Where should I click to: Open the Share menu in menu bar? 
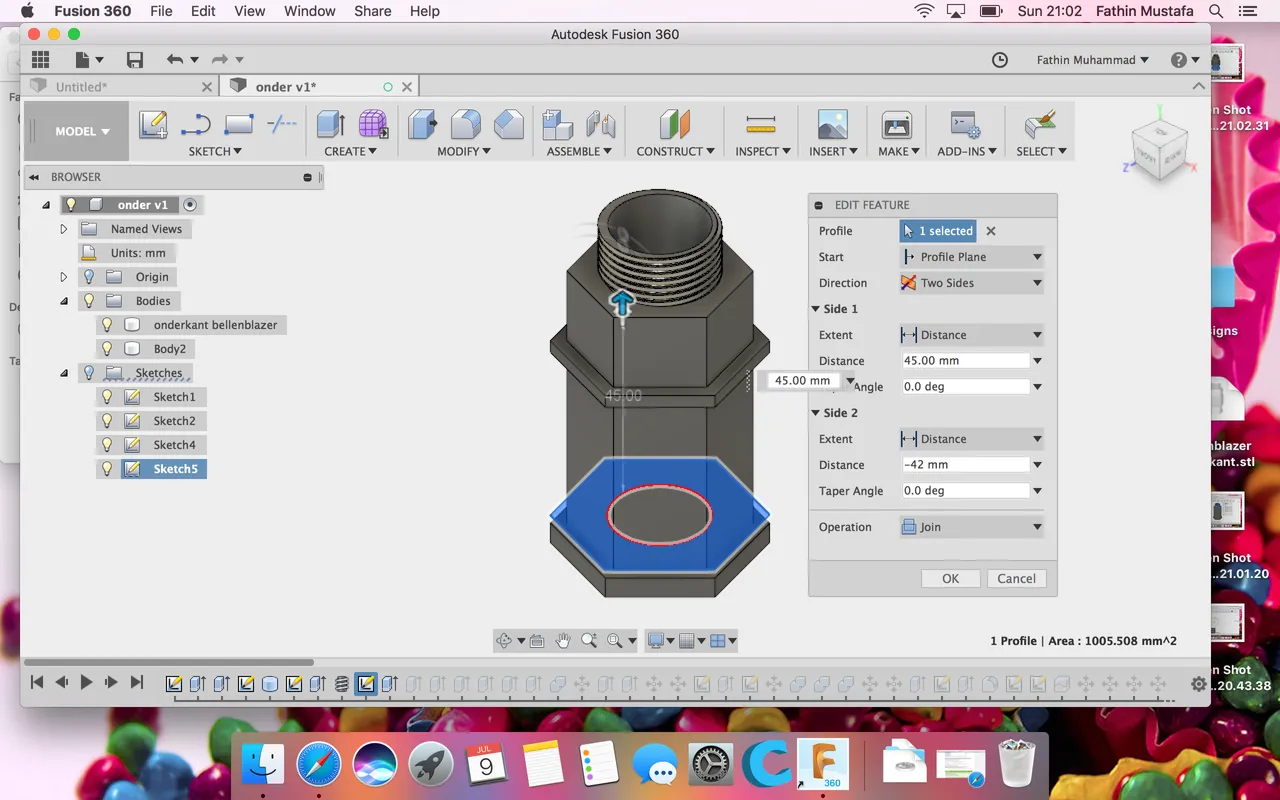click(x=372, y=11)
